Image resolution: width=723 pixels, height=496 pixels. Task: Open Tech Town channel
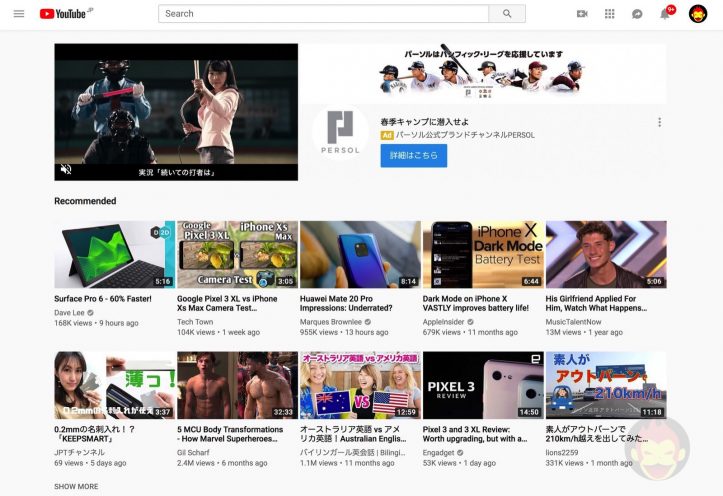tap(195, 322)
